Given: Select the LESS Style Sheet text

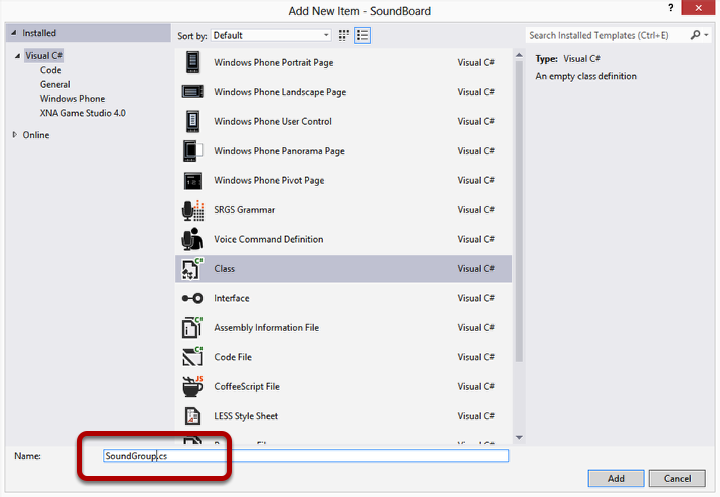Looking at the screenshot, I should (x=246, y=416).
